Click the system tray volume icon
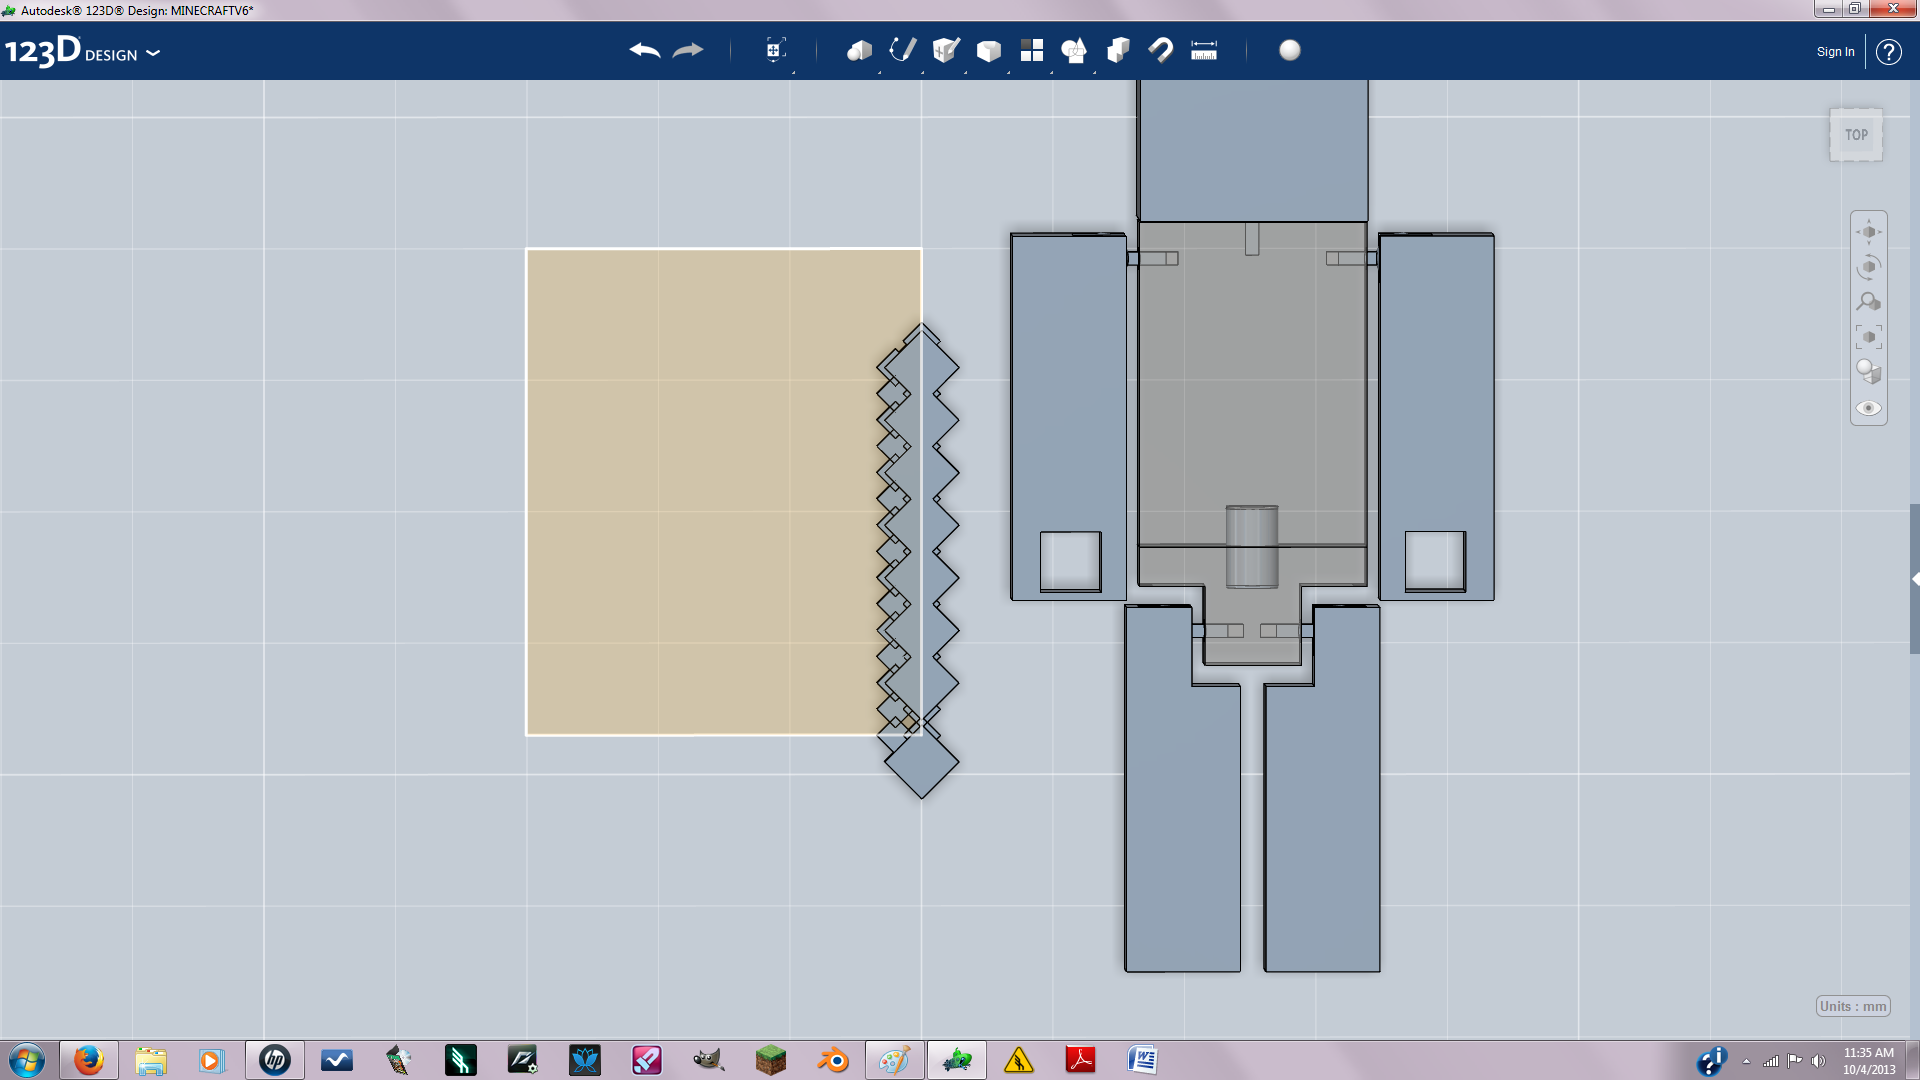The height and width of the screenshot is (1080, 1920). pyautogui.click(x=1819, y=1061)
